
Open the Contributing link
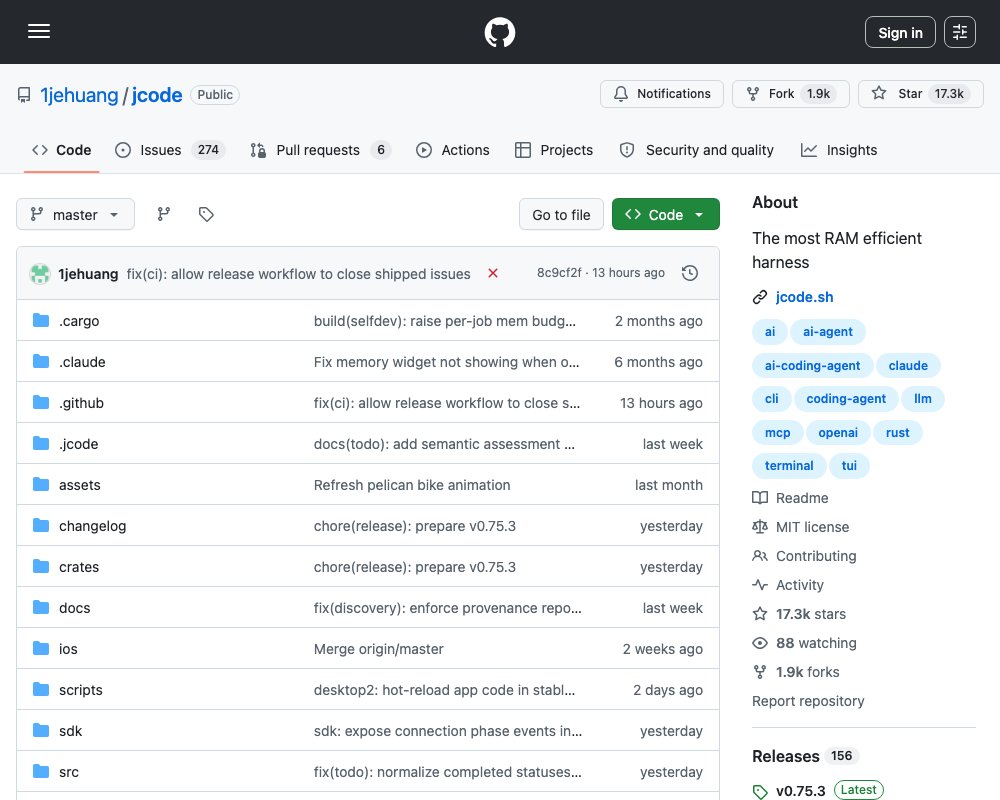click(x=804, y=556)
